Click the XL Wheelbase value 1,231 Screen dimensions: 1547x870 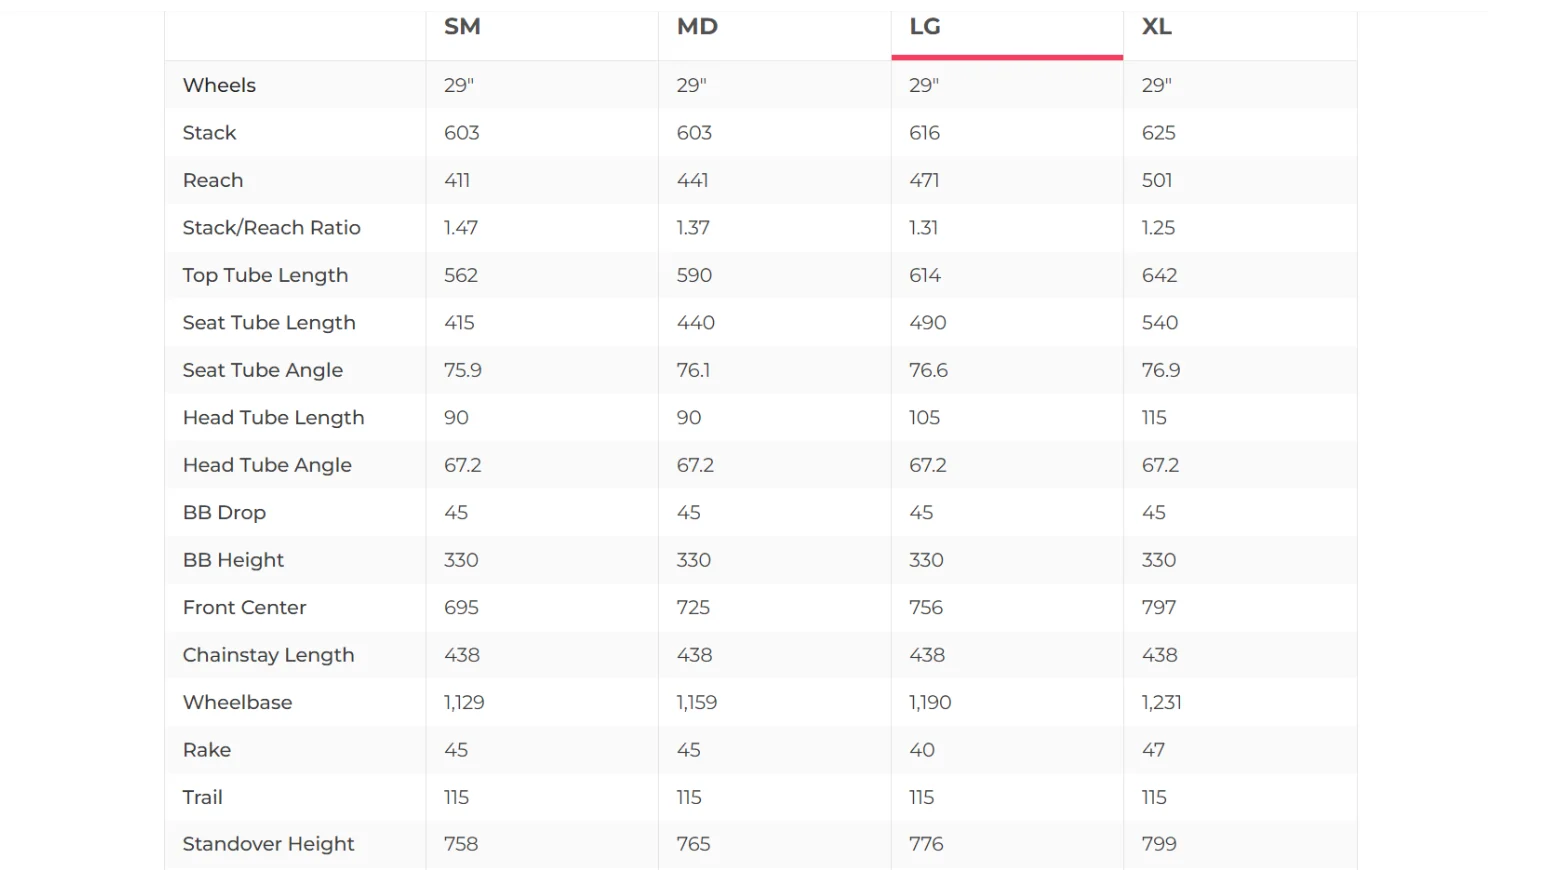[1161, 703]
